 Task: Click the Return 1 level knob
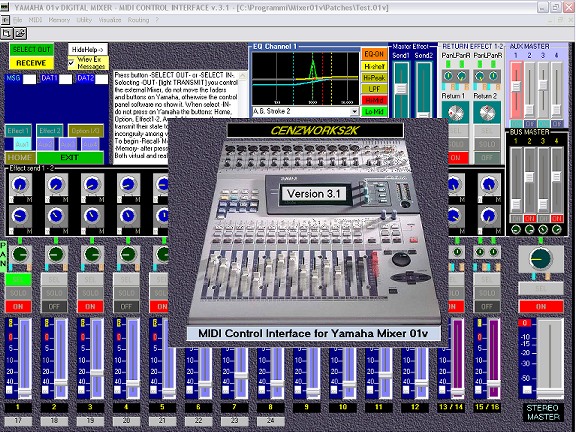click(455, 113)
